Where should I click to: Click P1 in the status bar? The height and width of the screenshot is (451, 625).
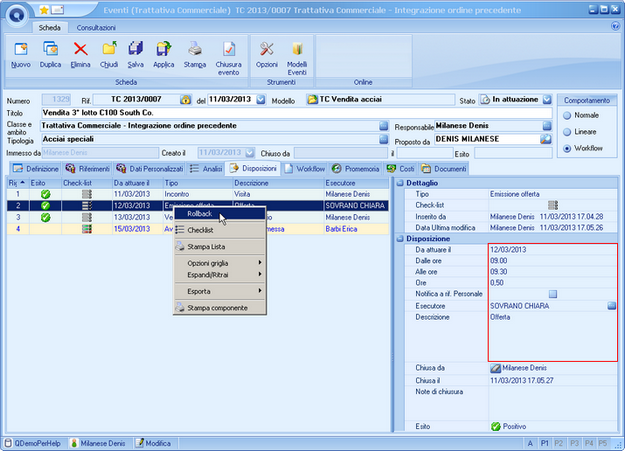(544, 443)
